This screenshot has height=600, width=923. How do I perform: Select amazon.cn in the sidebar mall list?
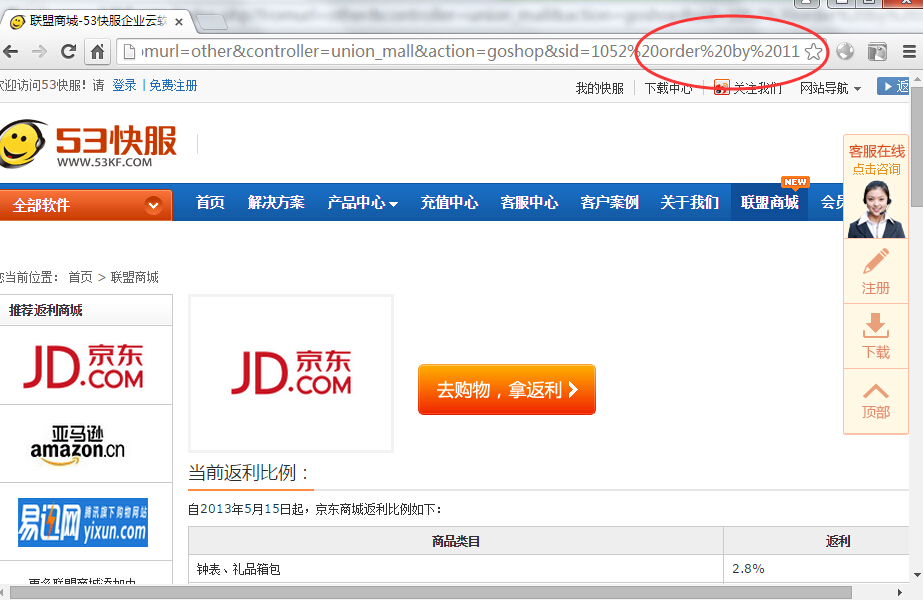click(78, 445)
